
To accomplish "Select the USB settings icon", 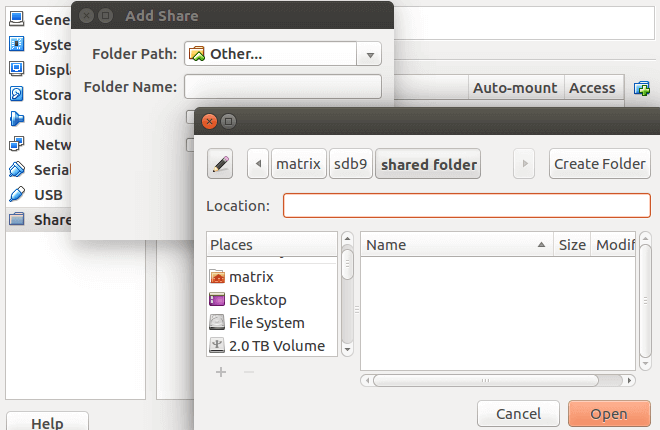I will 16,194.
